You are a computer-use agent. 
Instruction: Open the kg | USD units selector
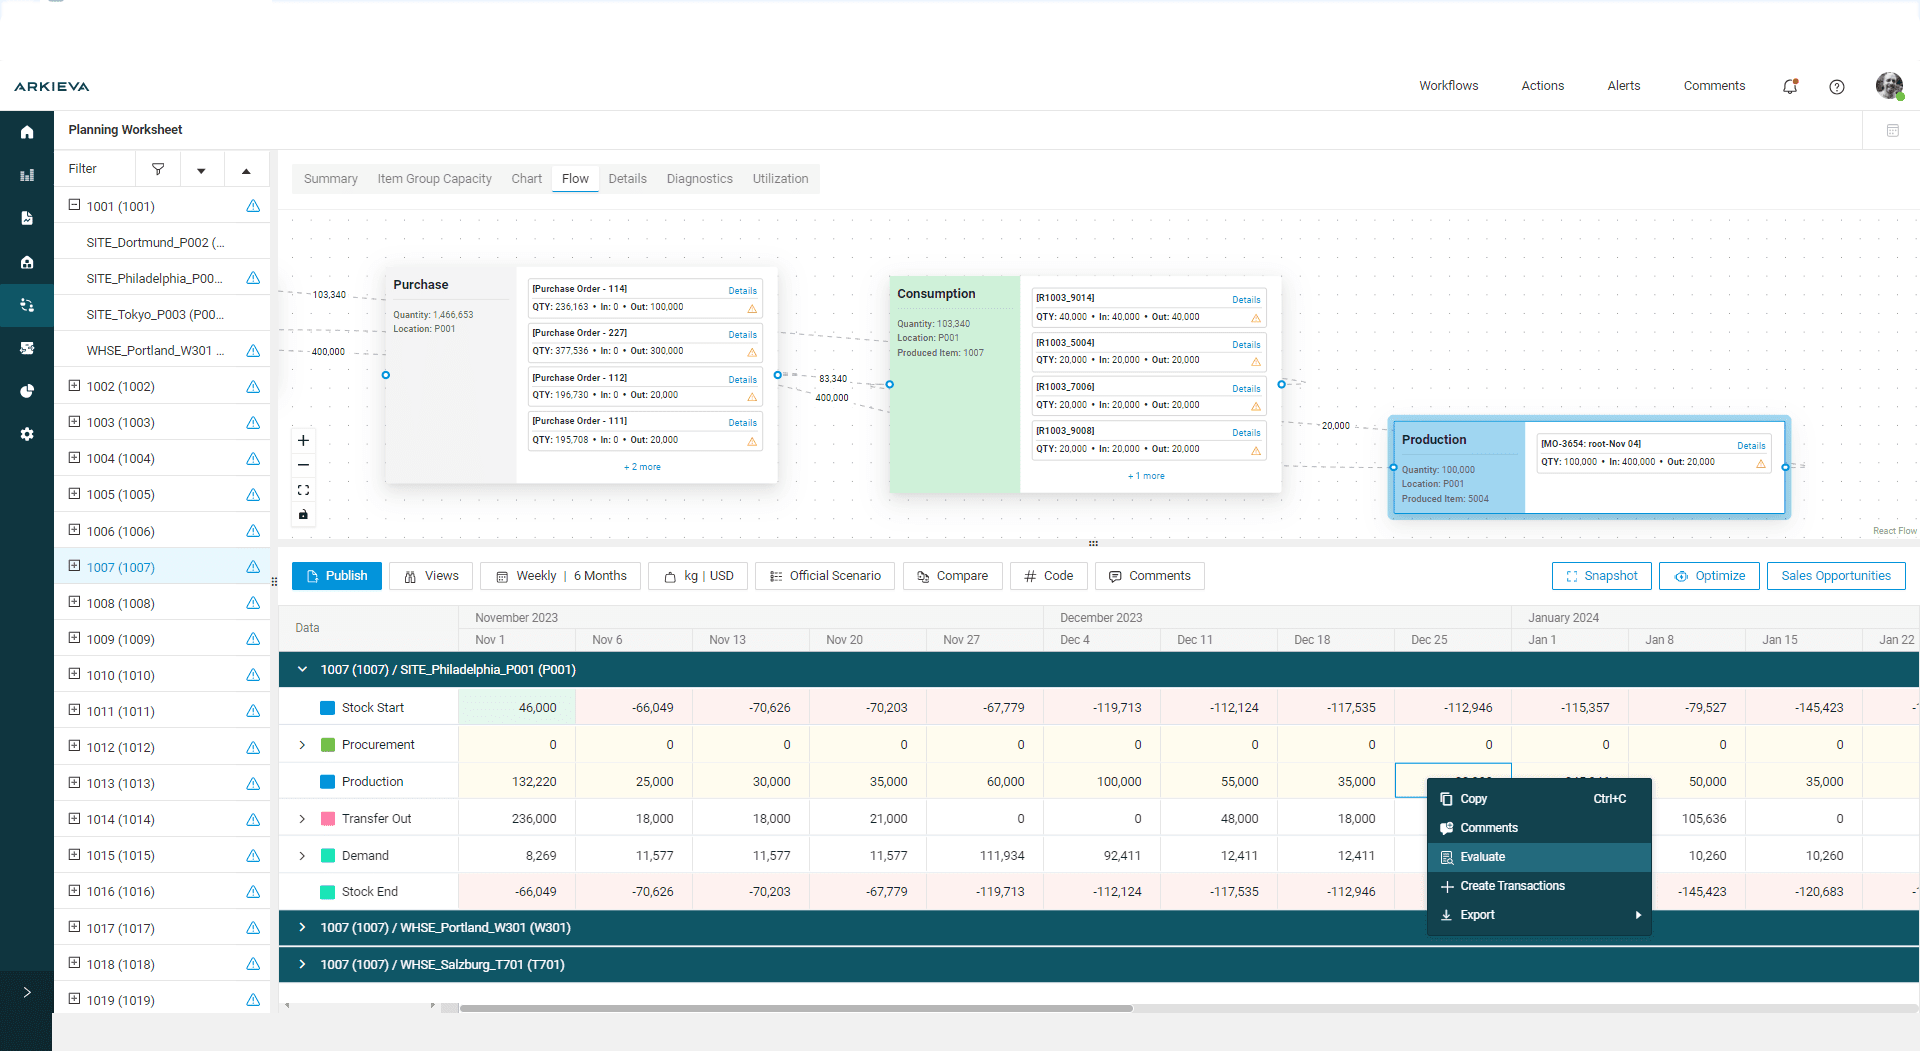(x=698, y=576)
